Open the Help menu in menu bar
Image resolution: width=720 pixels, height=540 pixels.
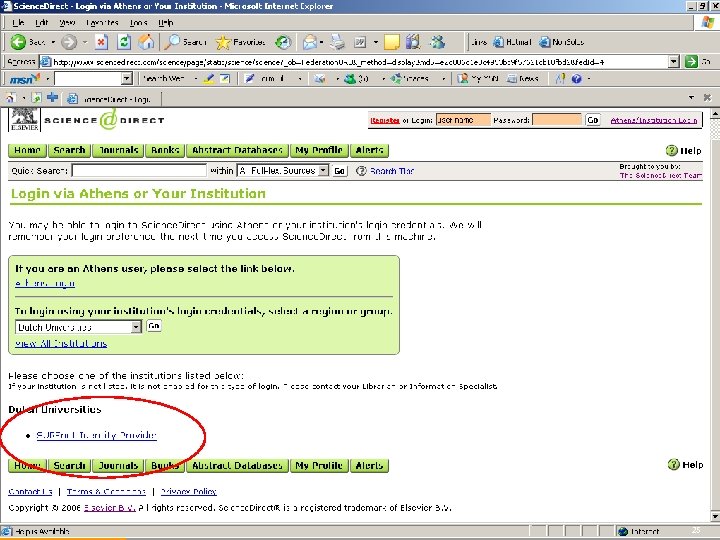(165, 22)
